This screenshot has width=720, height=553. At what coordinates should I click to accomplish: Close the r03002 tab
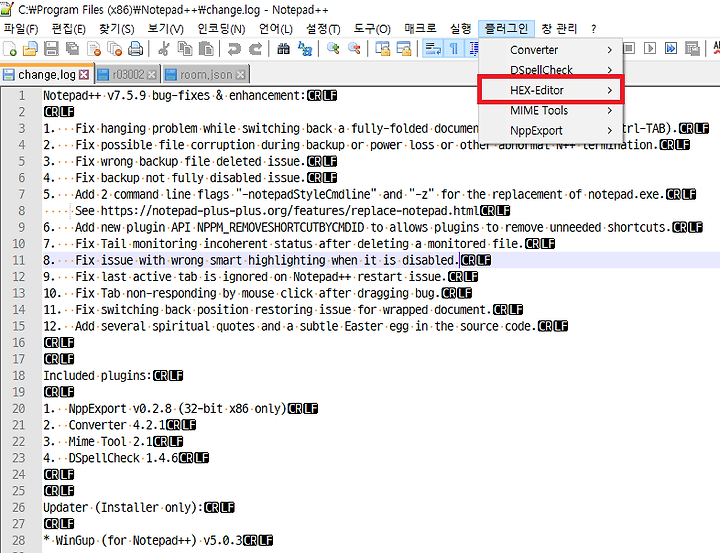coord(152,74)
